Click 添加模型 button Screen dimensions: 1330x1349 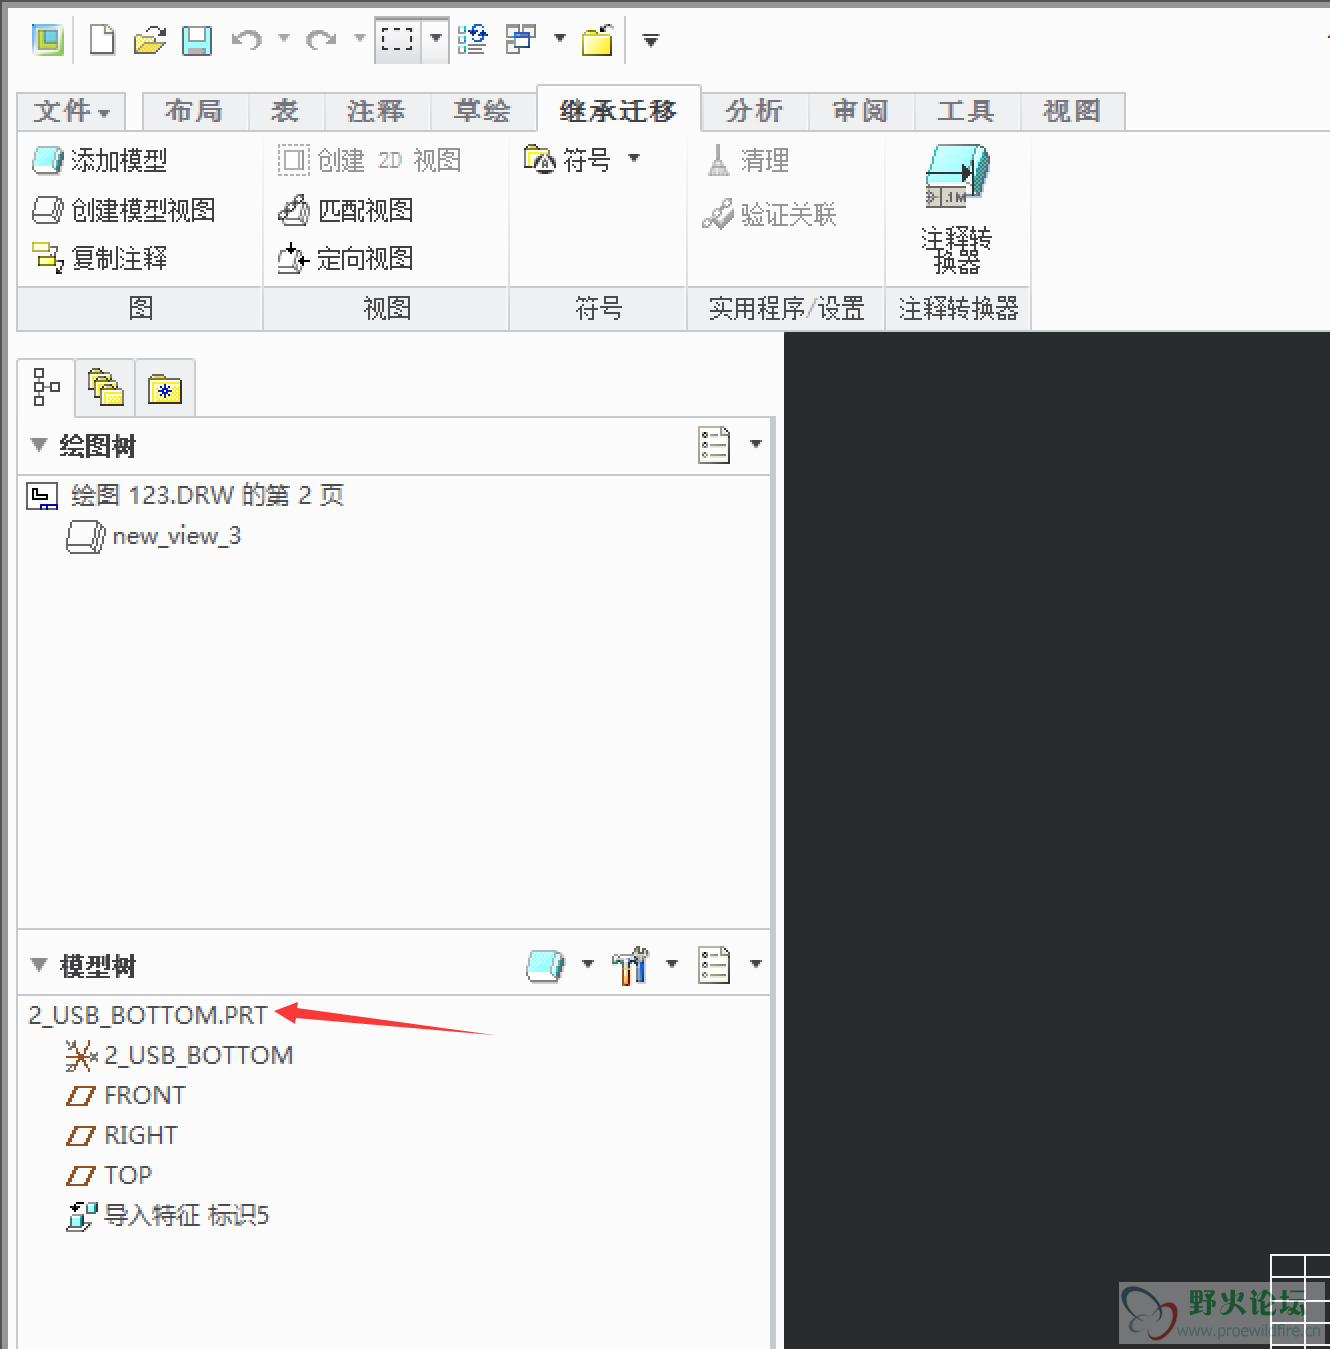pyautogui.click(x=99, y=160)
